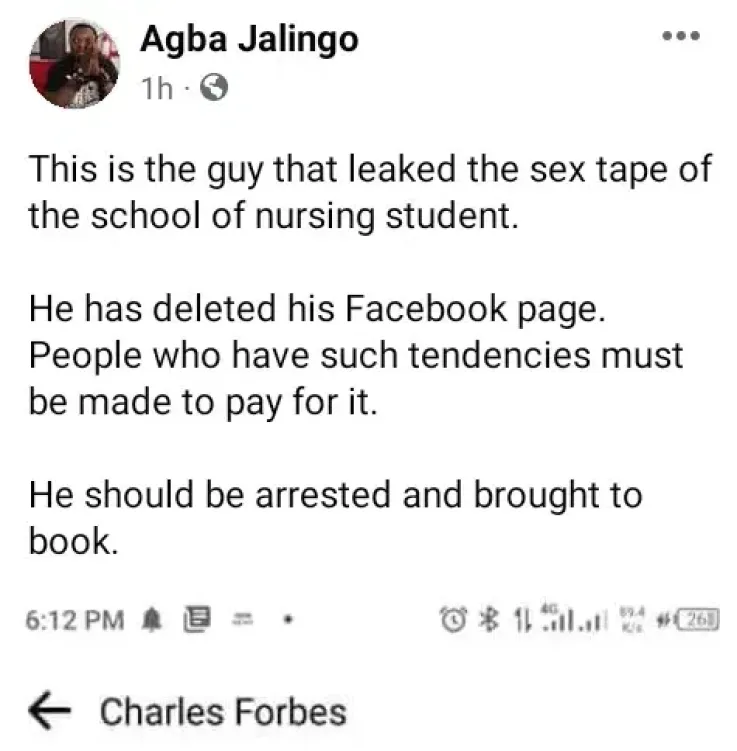737x751 pixels.
Task: Click the 1h post timestamp
Action: (157, 88)
